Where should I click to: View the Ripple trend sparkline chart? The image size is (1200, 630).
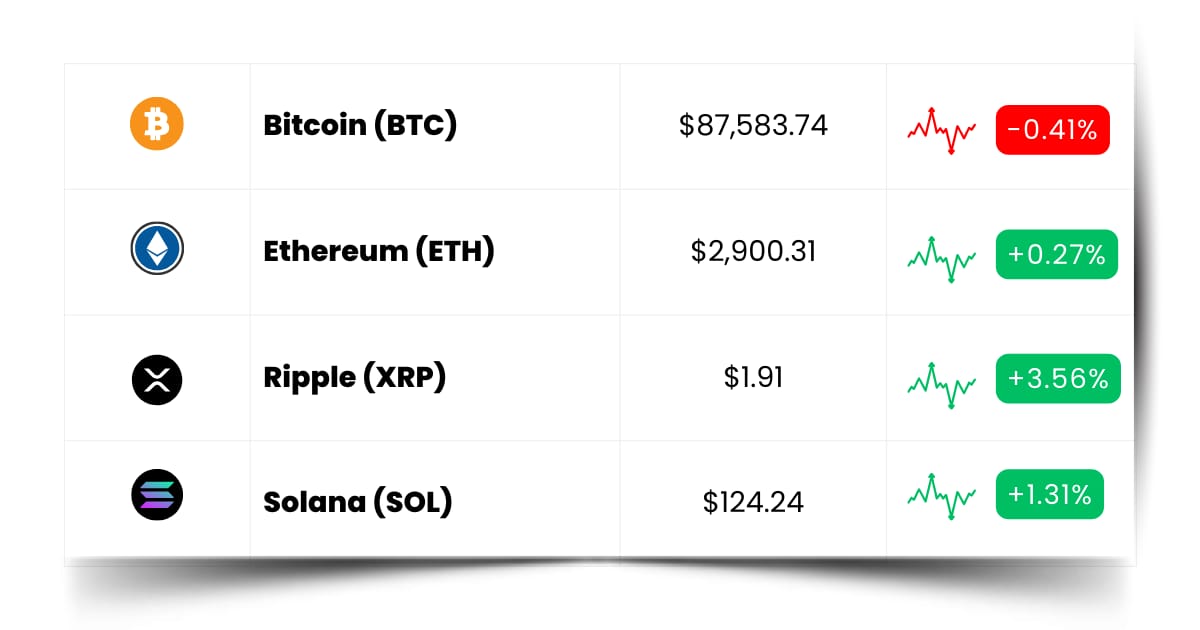click(x=942, y=384)
